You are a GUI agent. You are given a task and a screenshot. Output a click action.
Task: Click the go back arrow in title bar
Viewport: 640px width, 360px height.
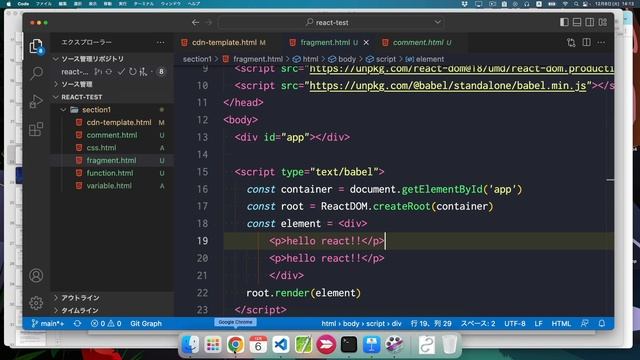coord(196,22)
